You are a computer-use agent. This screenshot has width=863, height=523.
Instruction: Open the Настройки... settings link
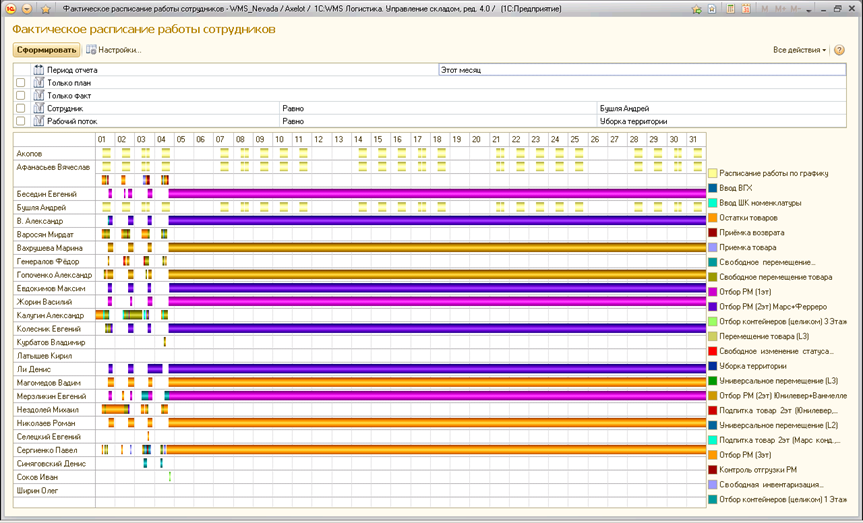(x=119, y=49)
